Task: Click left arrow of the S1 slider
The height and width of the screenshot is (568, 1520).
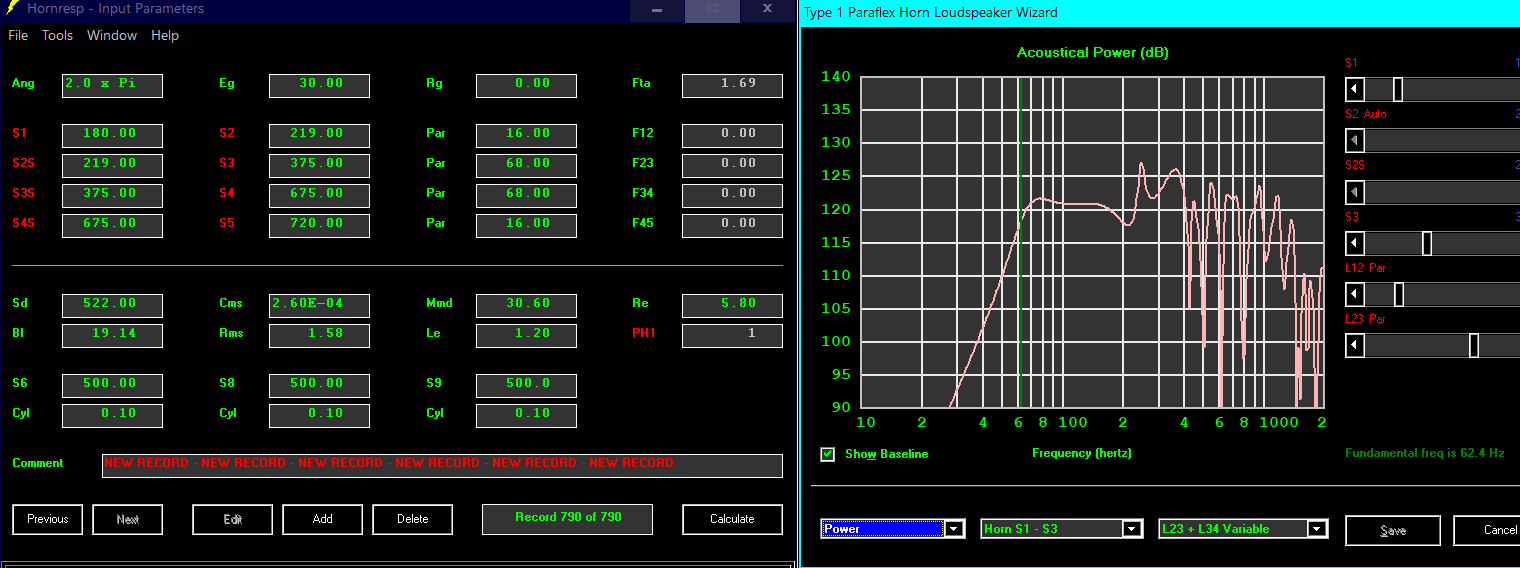Action: pos(1355,90)
